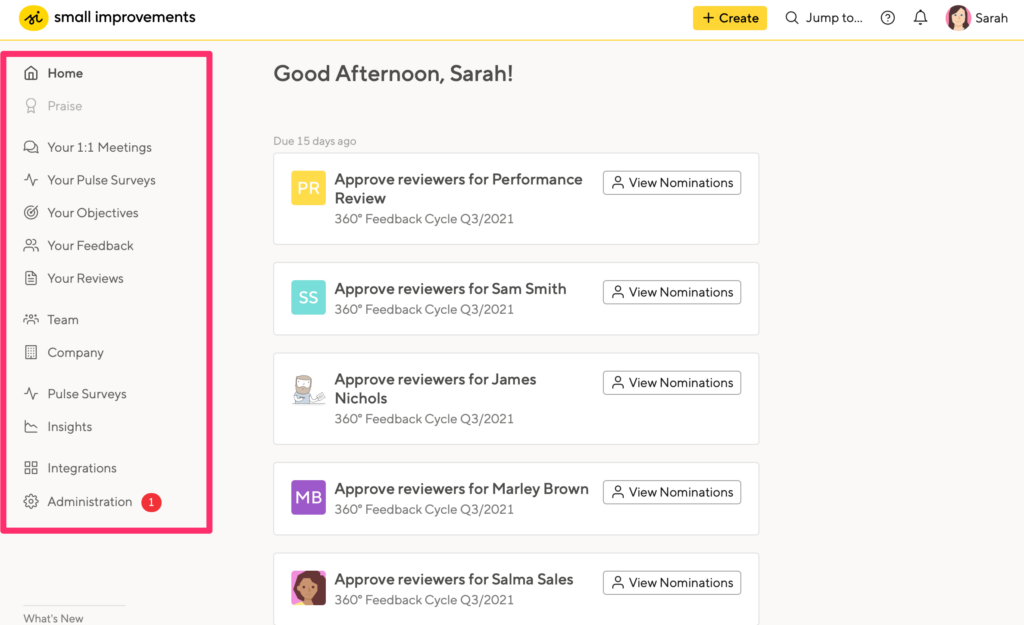Click the yellow Create button
Image resolution: width=1024 pixels, height=625 pixels.
click(729, 18)
